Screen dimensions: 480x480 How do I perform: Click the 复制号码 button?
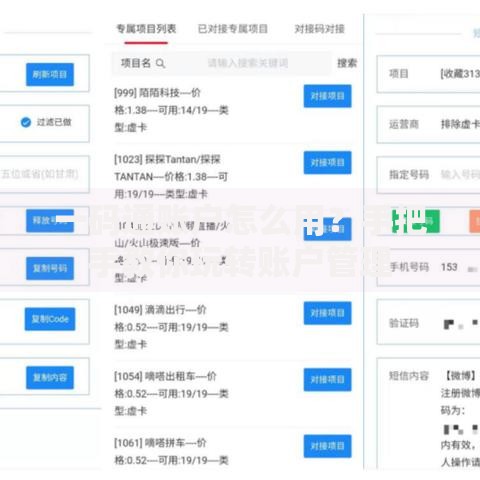tap(50, 268)
